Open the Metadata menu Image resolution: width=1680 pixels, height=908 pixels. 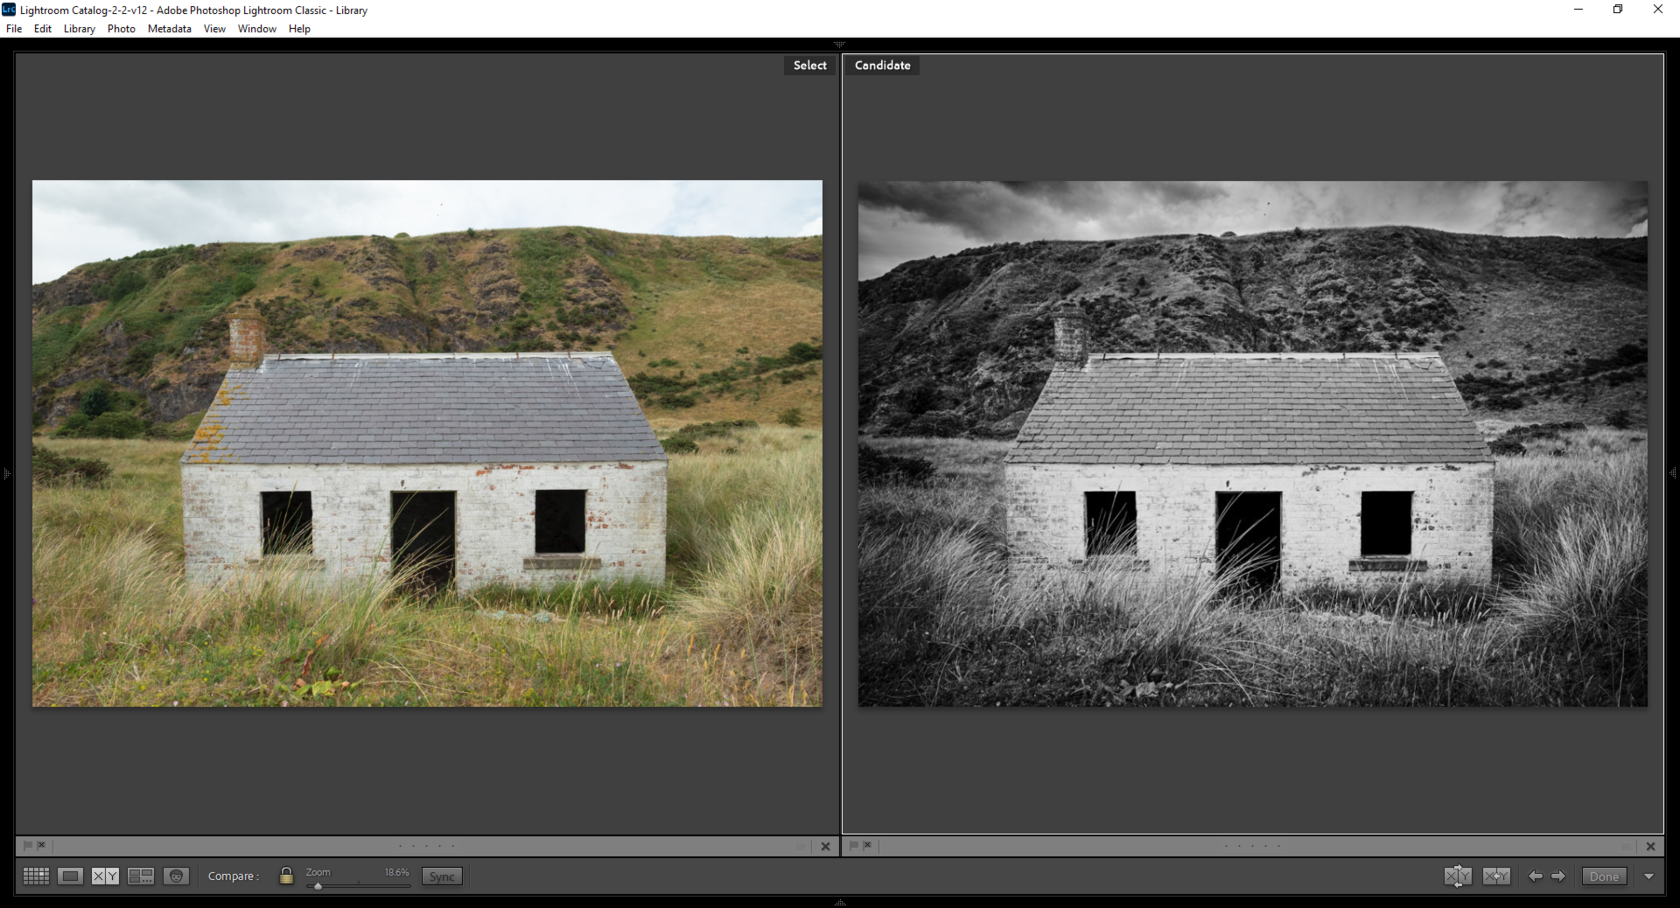(168, 29)
